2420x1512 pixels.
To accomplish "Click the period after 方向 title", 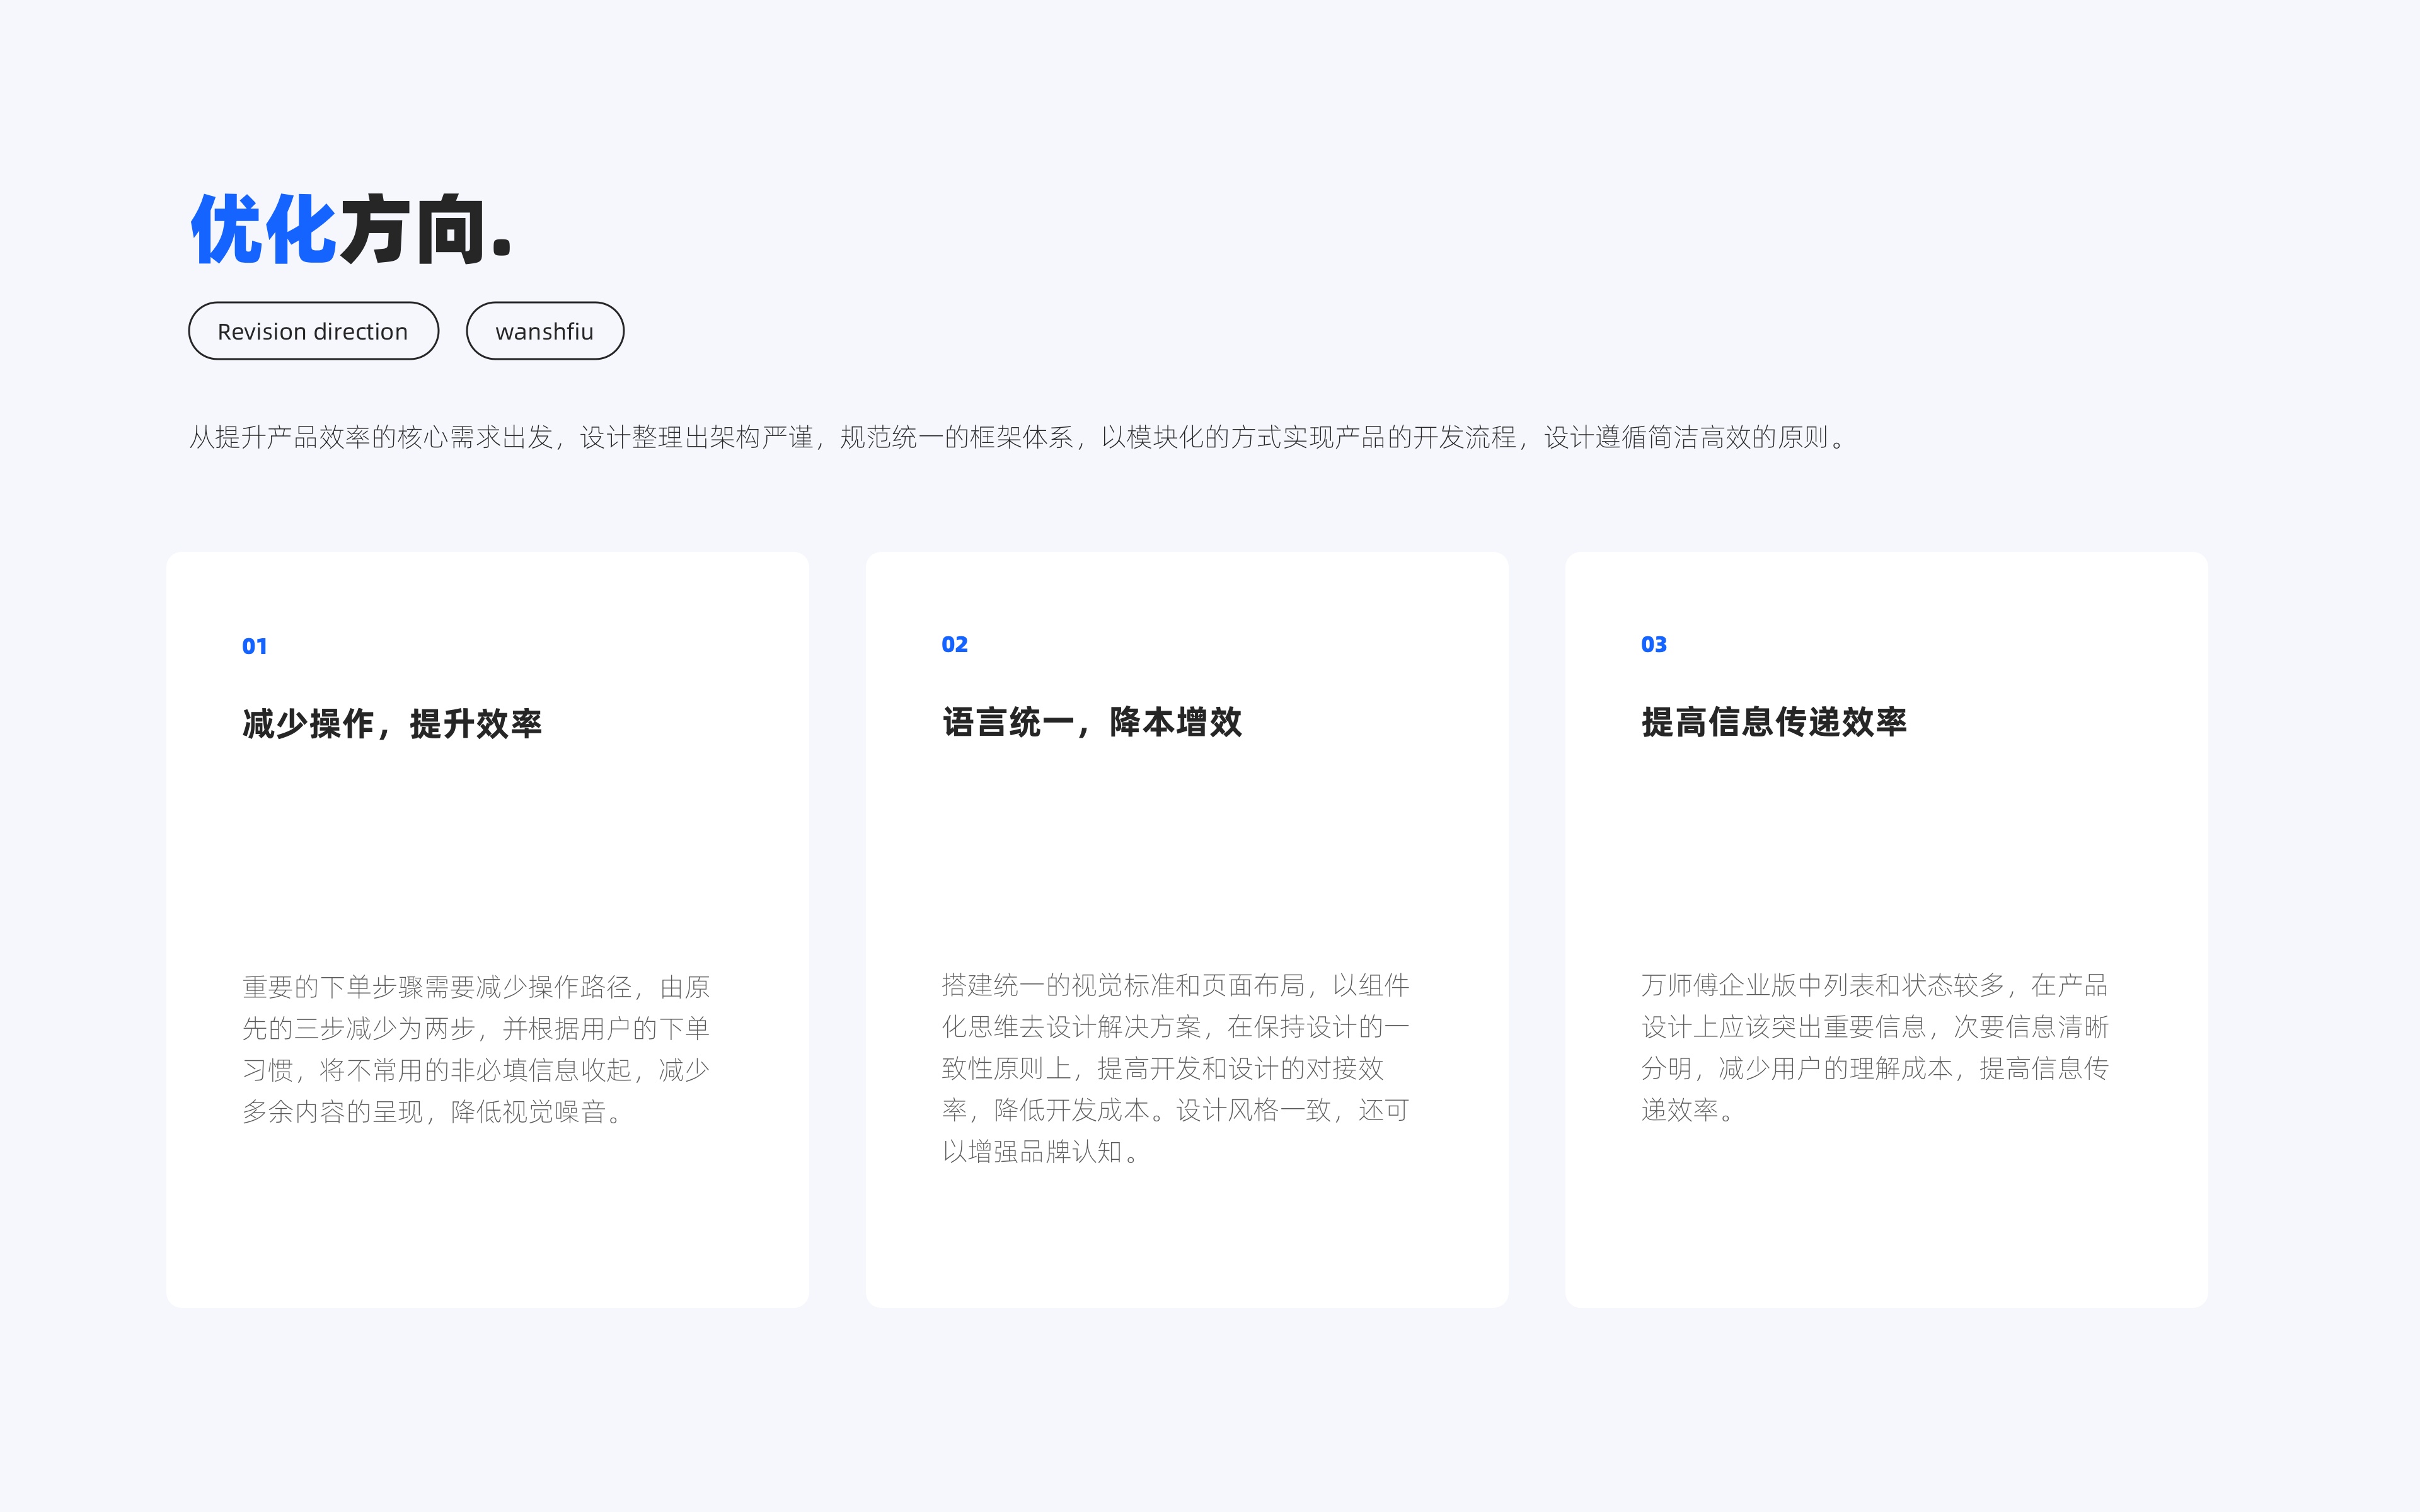I will point(502,248).
